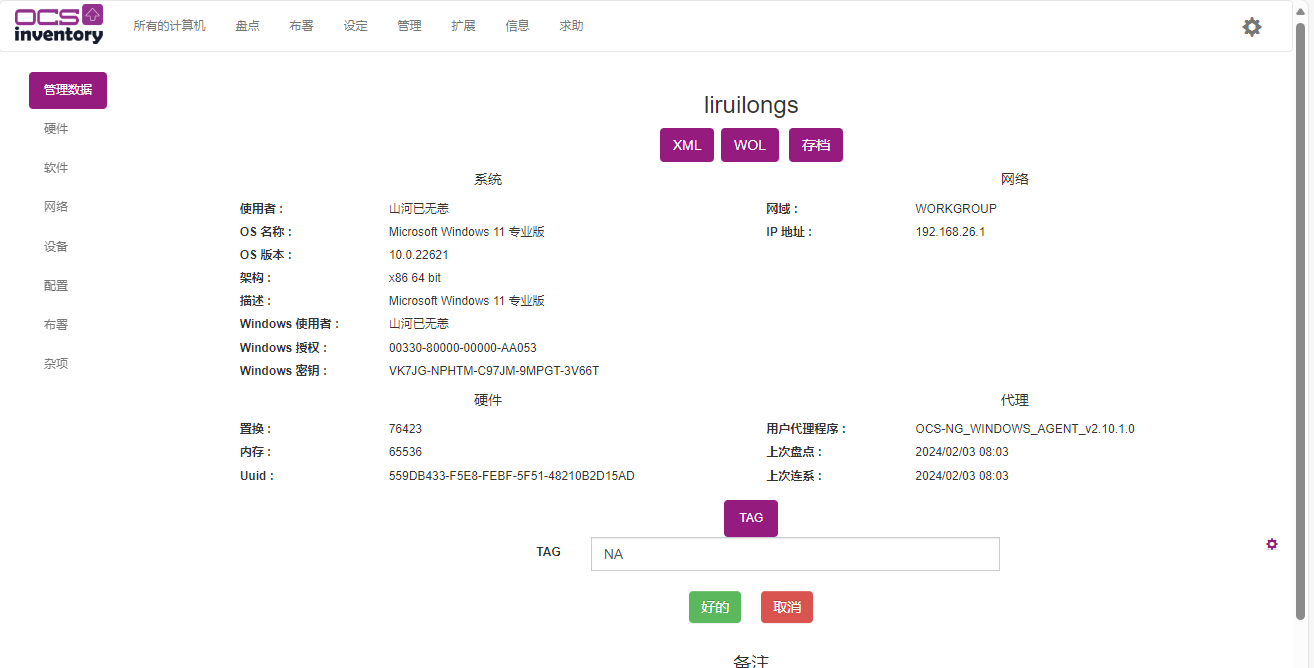Click the domain value WORKGROUP
The image size is (1314, 668).
[956, 209]
